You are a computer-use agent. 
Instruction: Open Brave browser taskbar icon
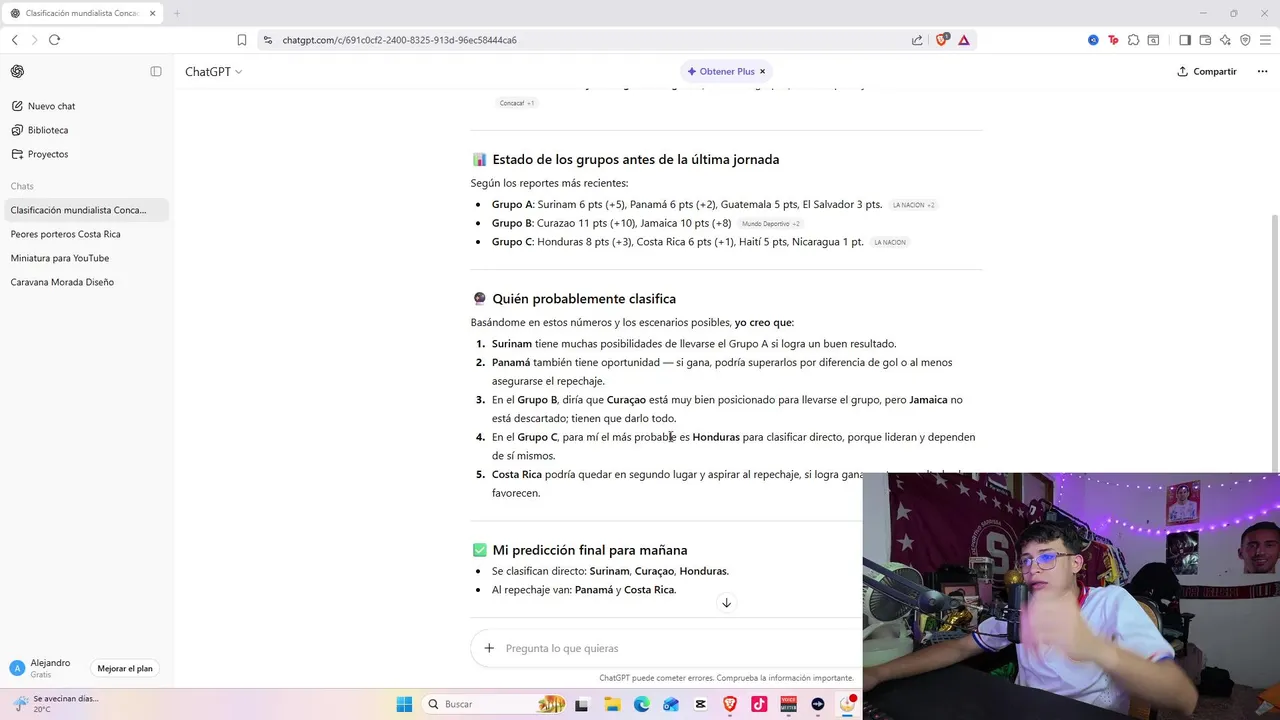[730, 704]
